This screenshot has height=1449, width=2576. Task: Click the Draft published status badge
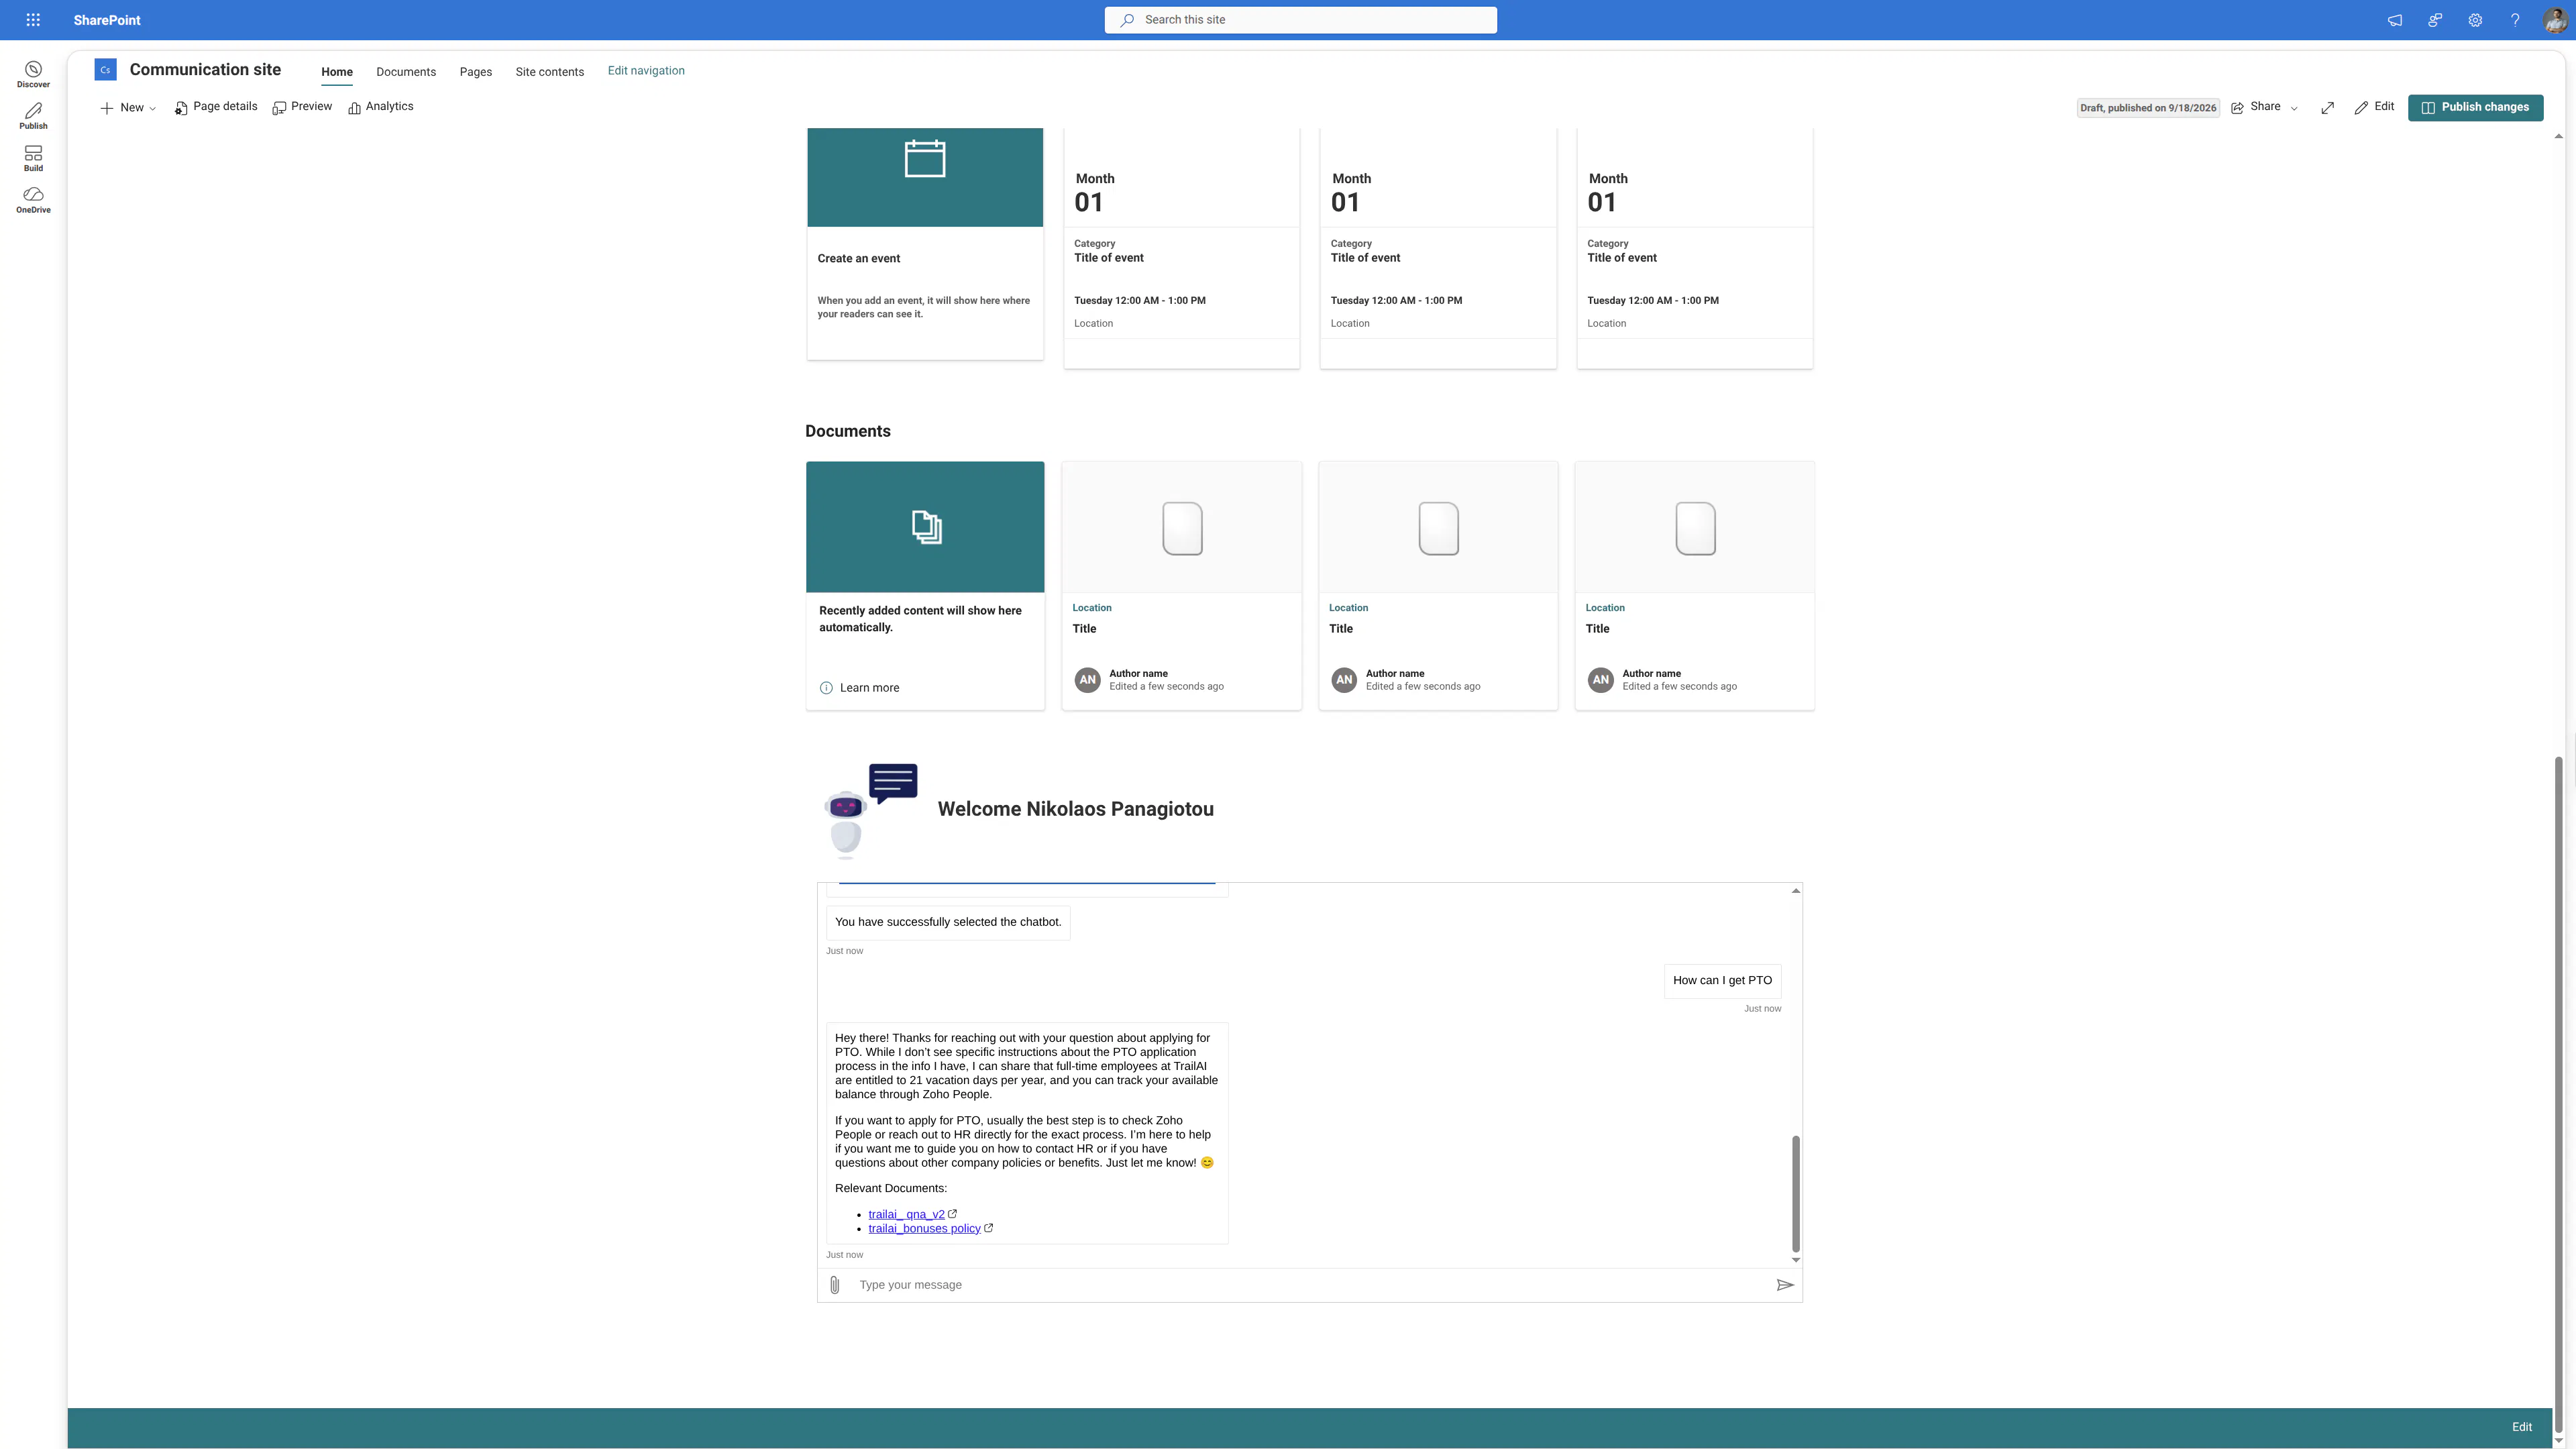[2148, 108]
